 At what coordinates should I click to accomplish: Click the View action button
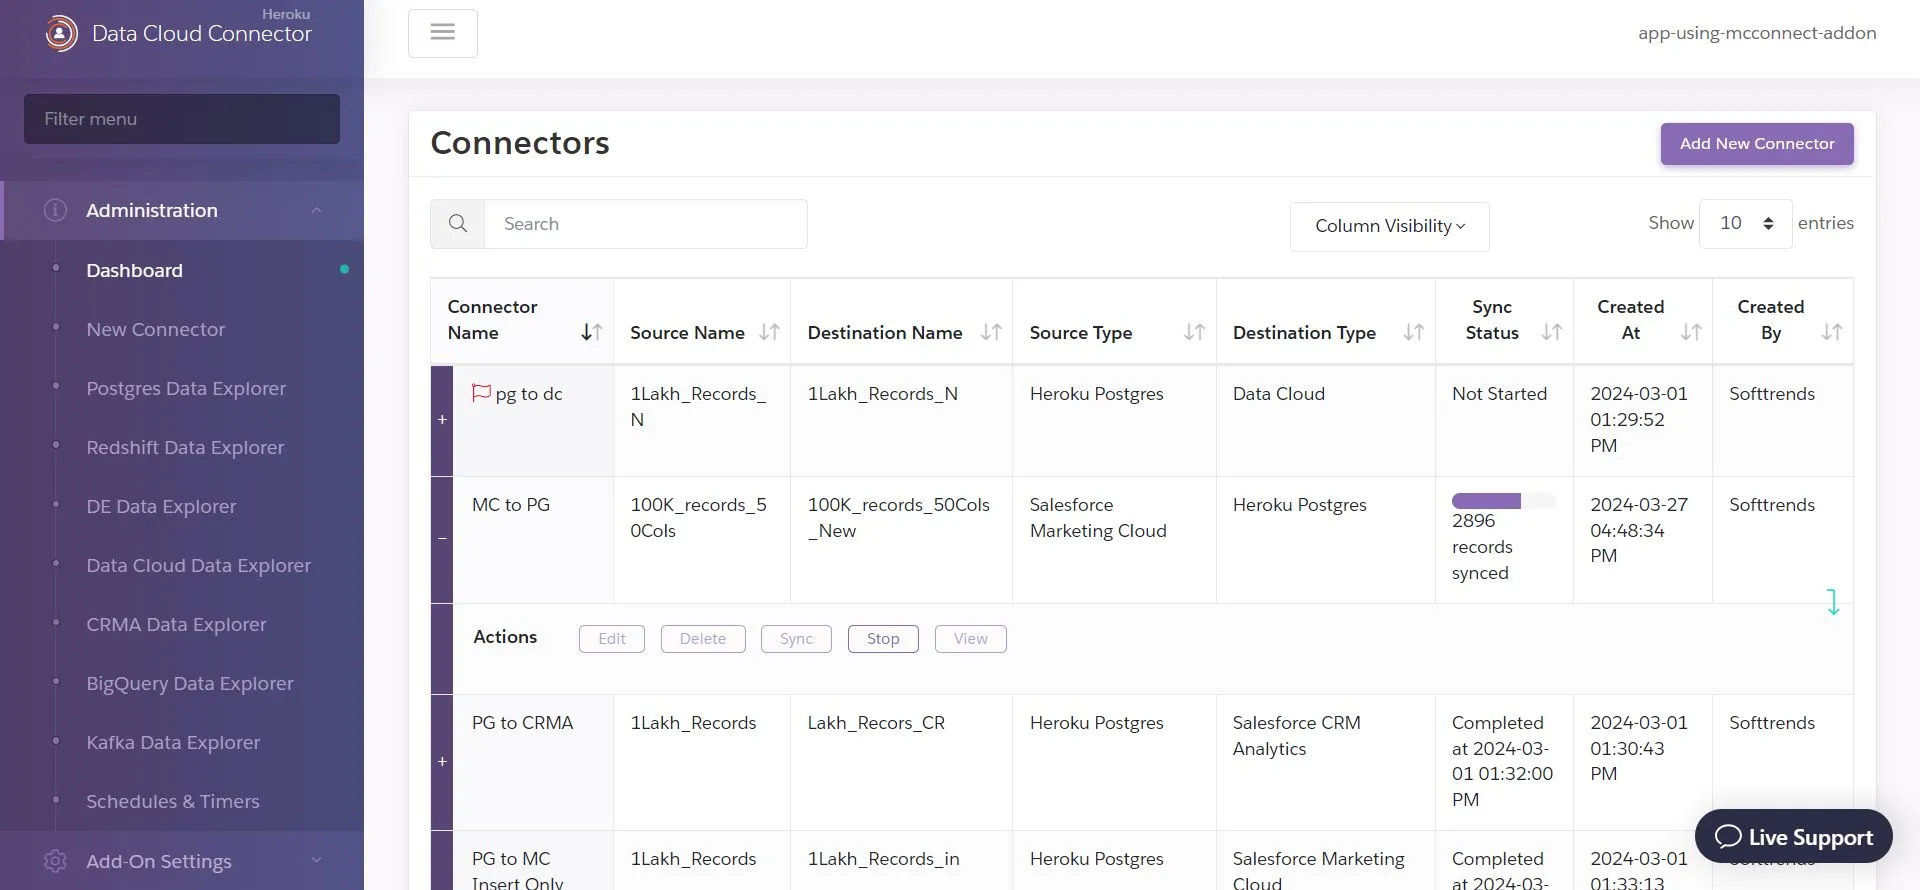[970, 639]
